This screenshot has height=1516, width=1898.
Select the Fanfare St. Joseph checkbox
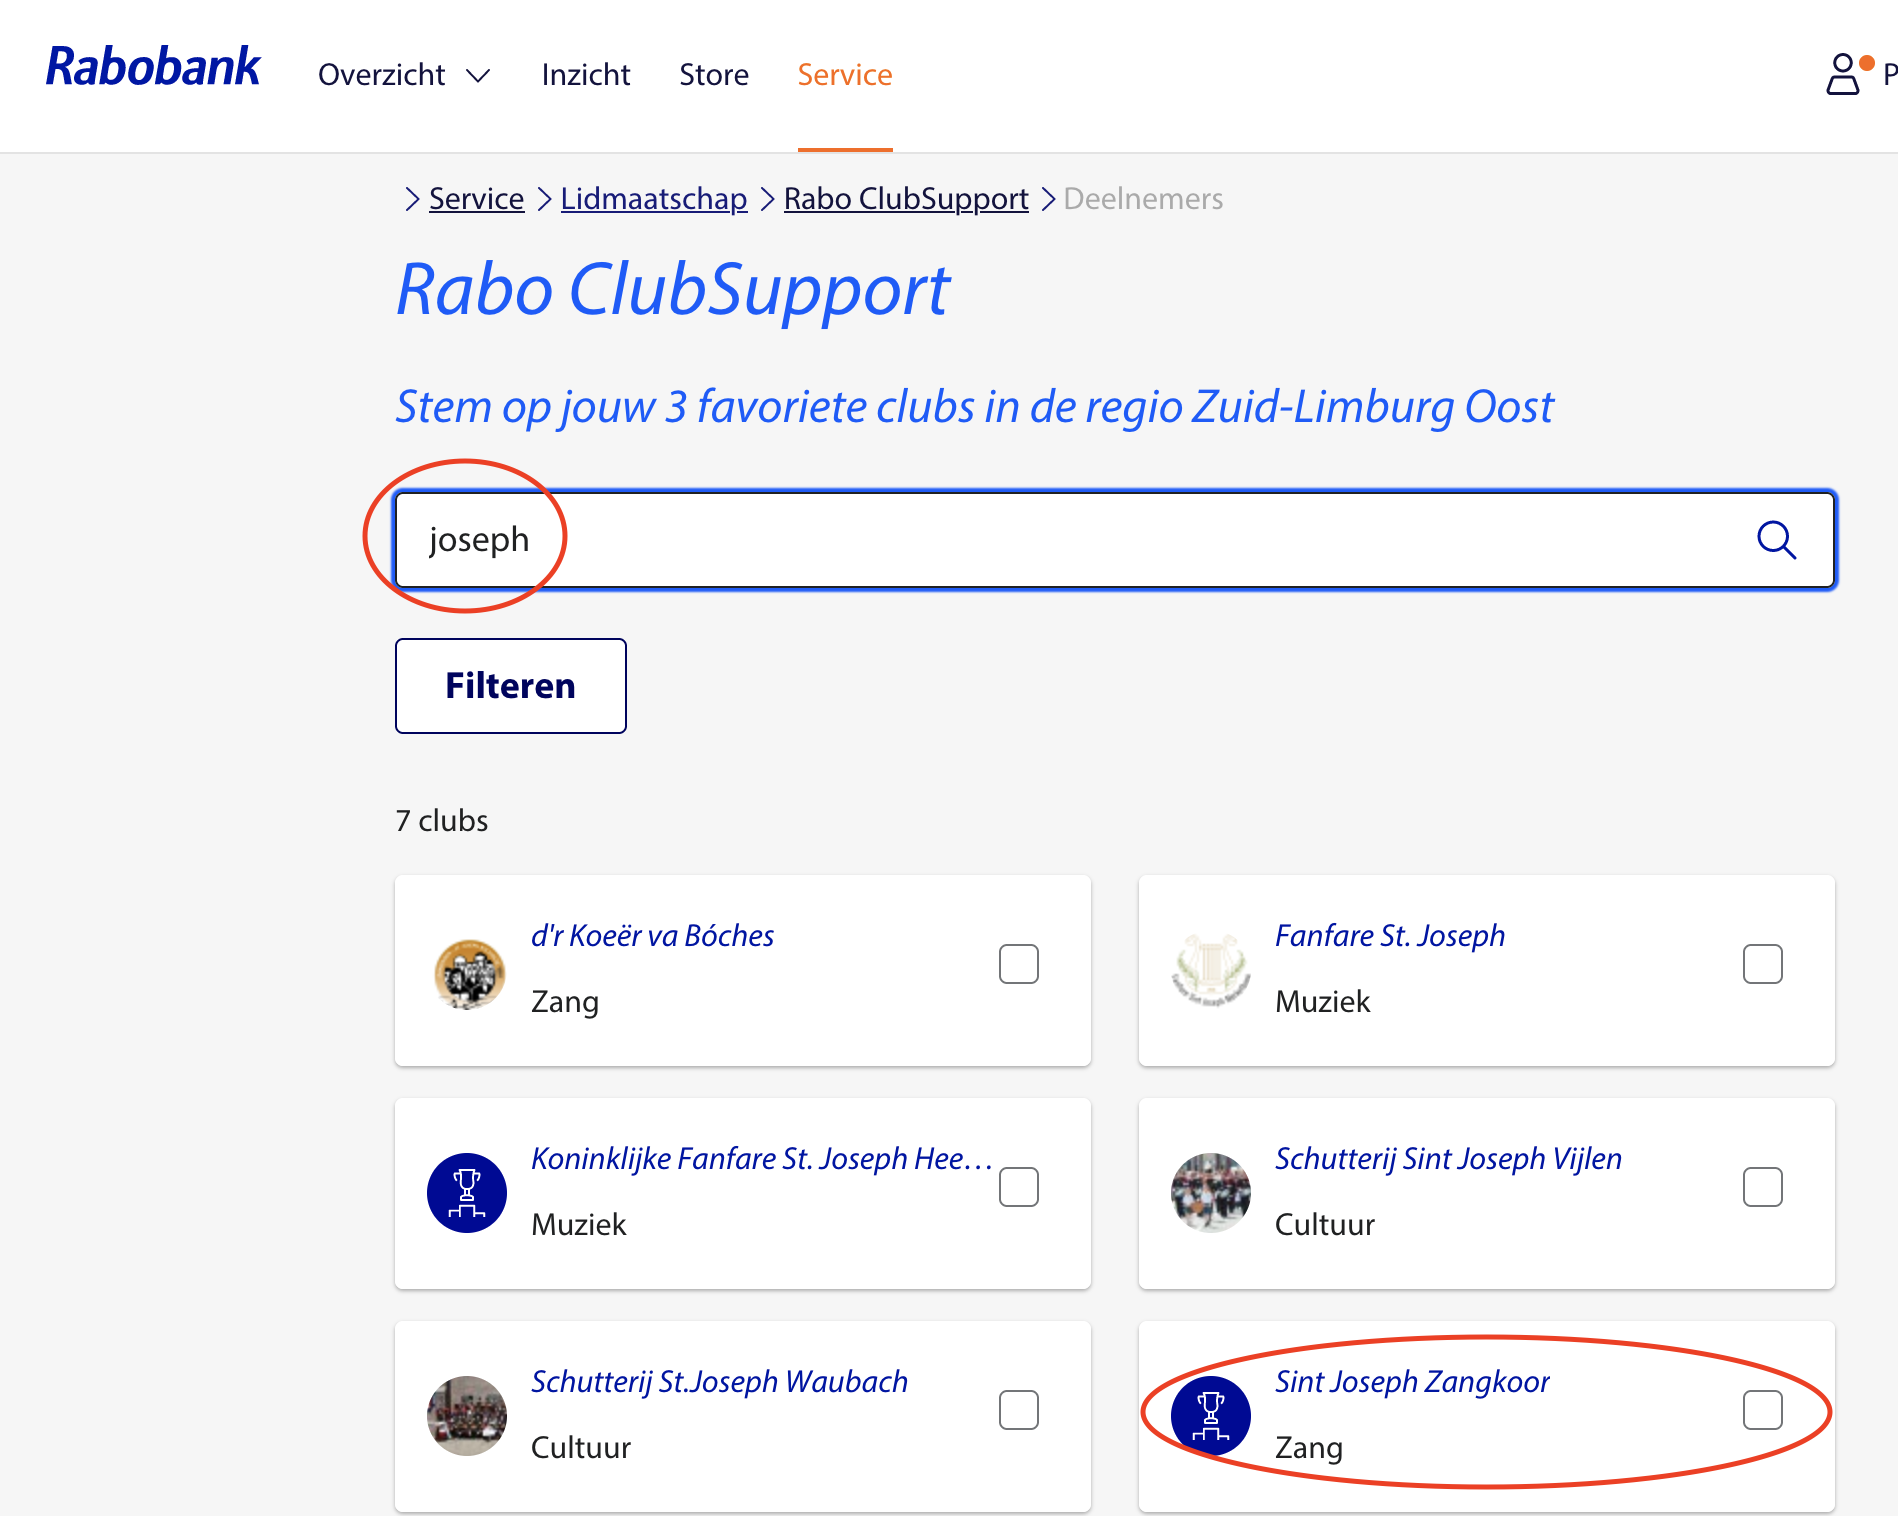1762,964
